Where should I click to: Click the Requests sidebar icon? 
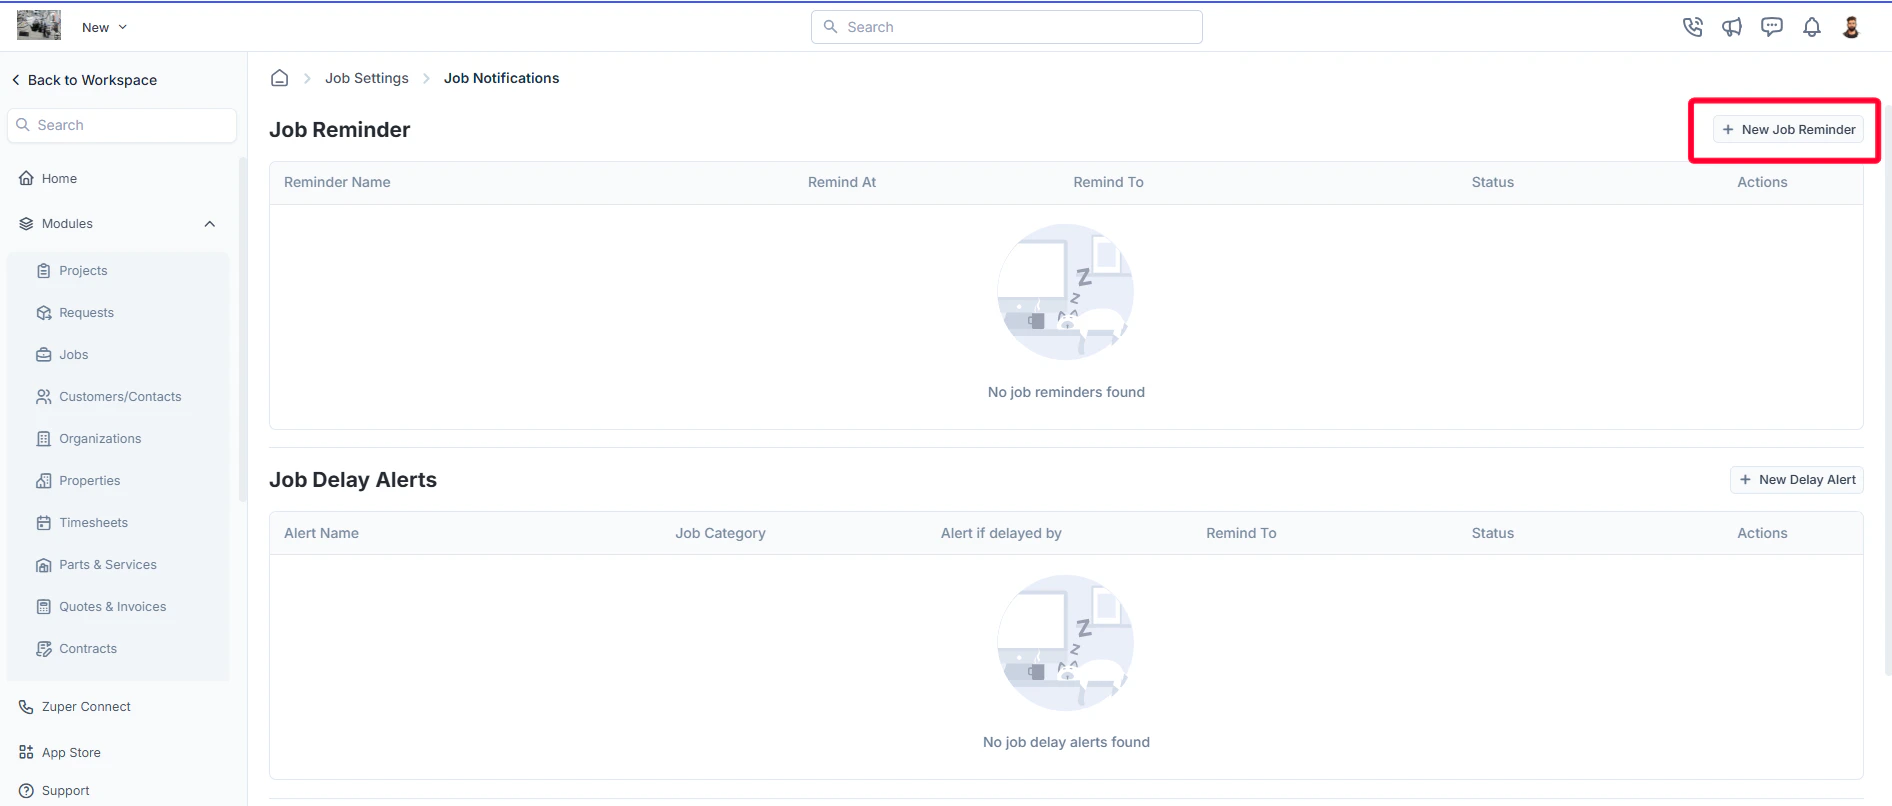(x=44, y=313)
